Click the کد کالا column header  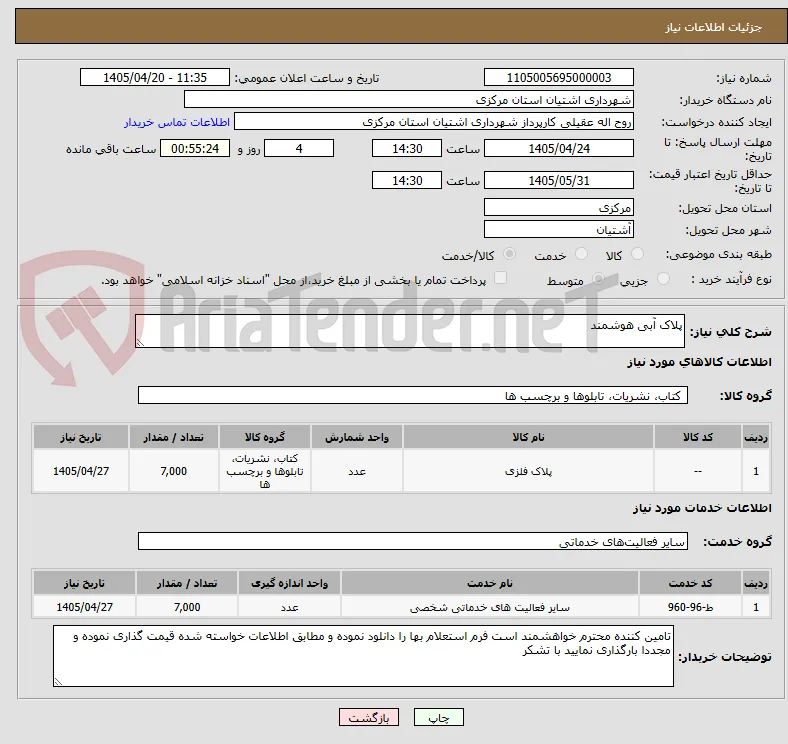click(698, 437)
